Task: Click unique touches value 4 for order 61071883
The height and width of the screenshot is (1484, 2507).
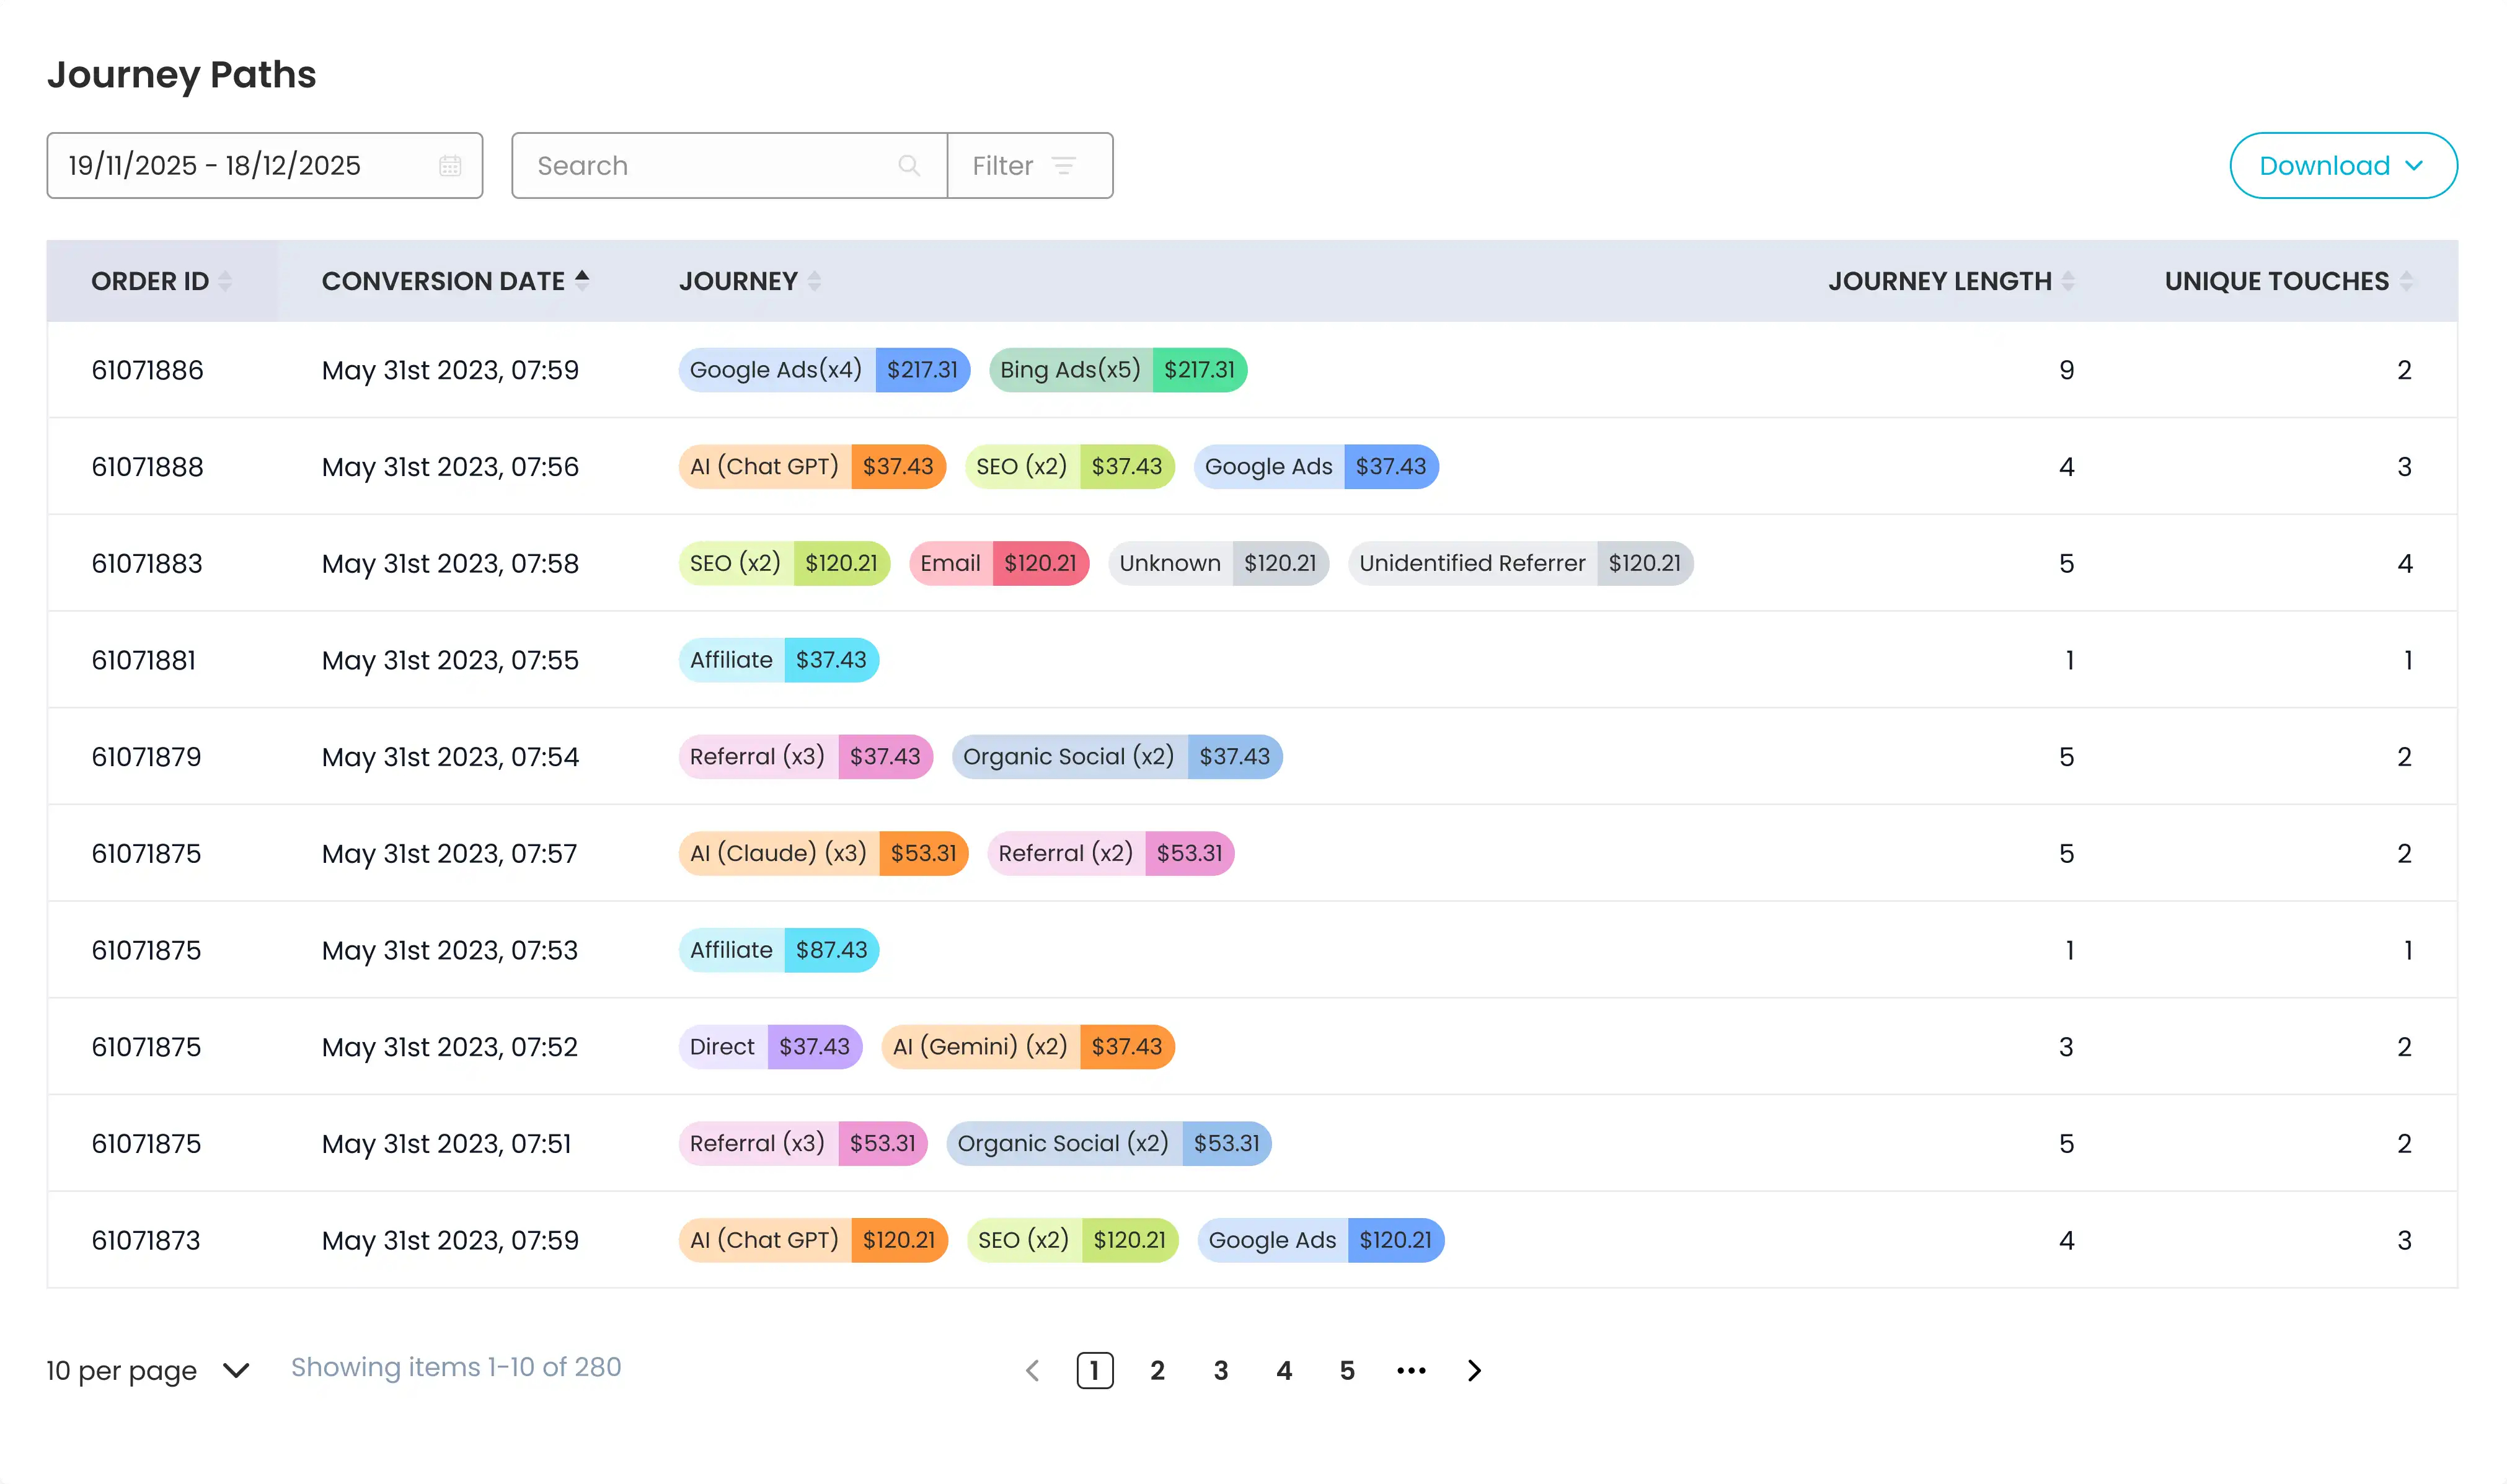Action: (x=2405, y=564)
